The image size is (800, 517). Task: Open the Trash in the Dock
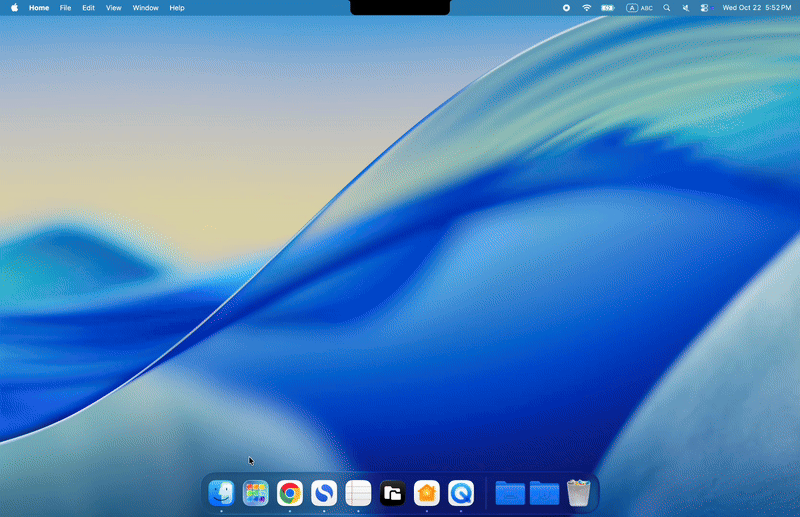click(578, 493)
